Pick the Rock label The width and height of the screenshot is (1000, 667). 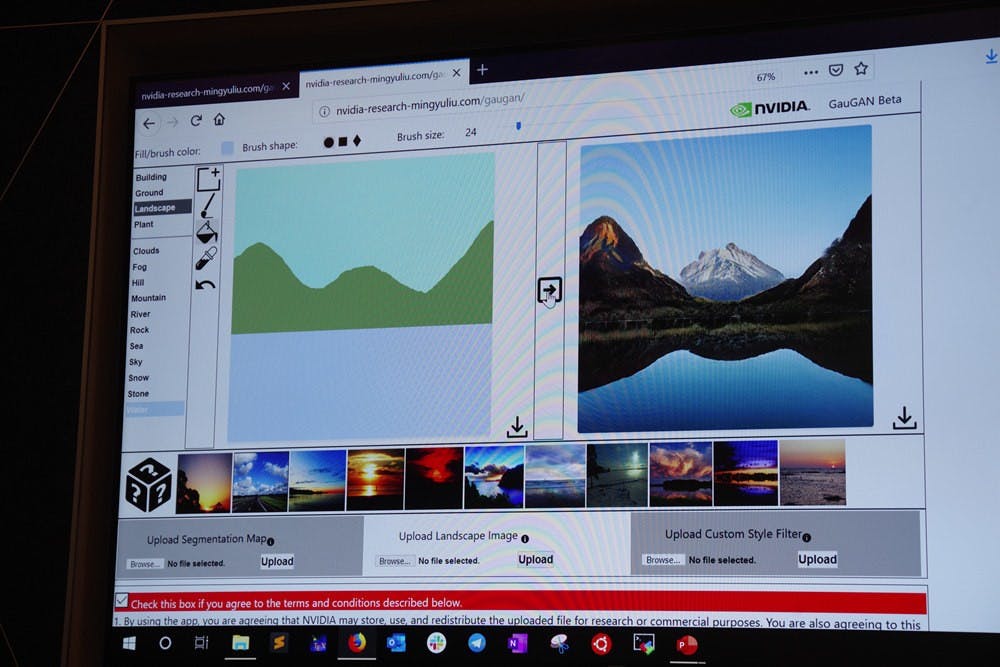139,330
